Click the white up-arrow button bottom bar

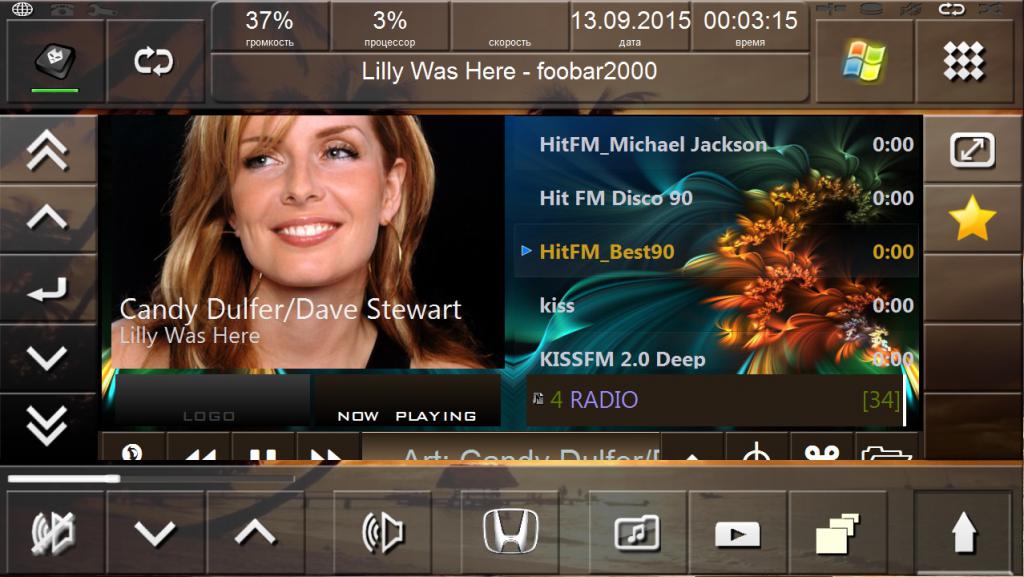click(964, 533)
